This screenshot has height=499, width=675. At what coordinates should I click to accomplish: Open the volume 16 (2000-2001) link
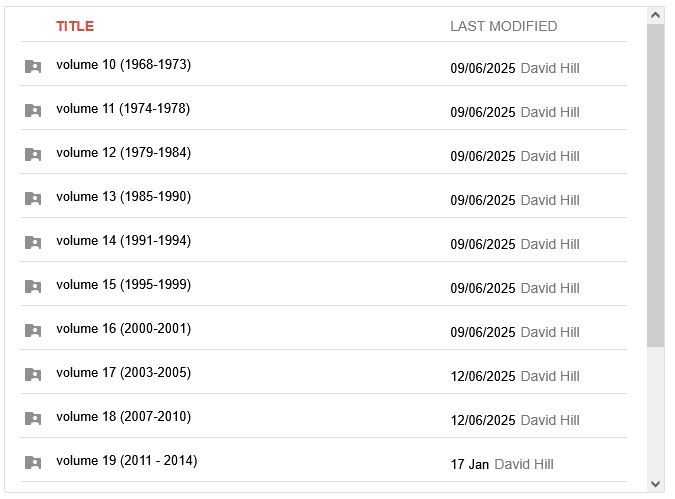click(x=123, y=329)
